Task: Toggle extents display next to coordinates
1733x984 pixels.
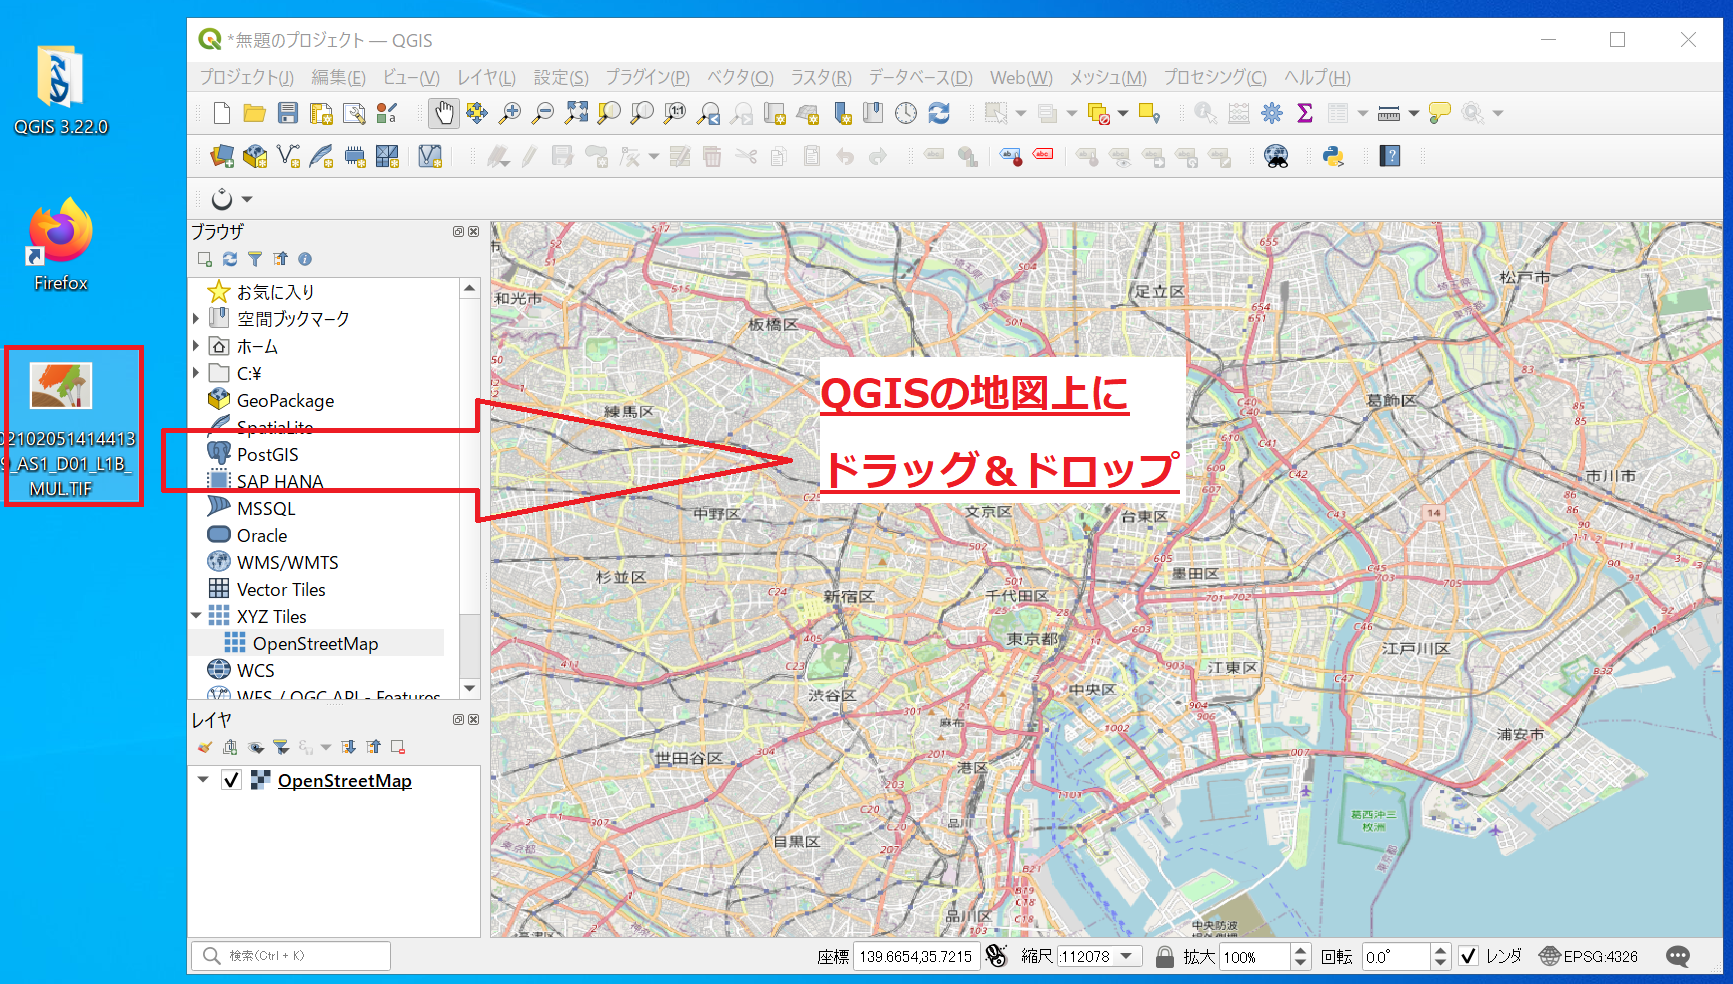Action: coord(996,956)
